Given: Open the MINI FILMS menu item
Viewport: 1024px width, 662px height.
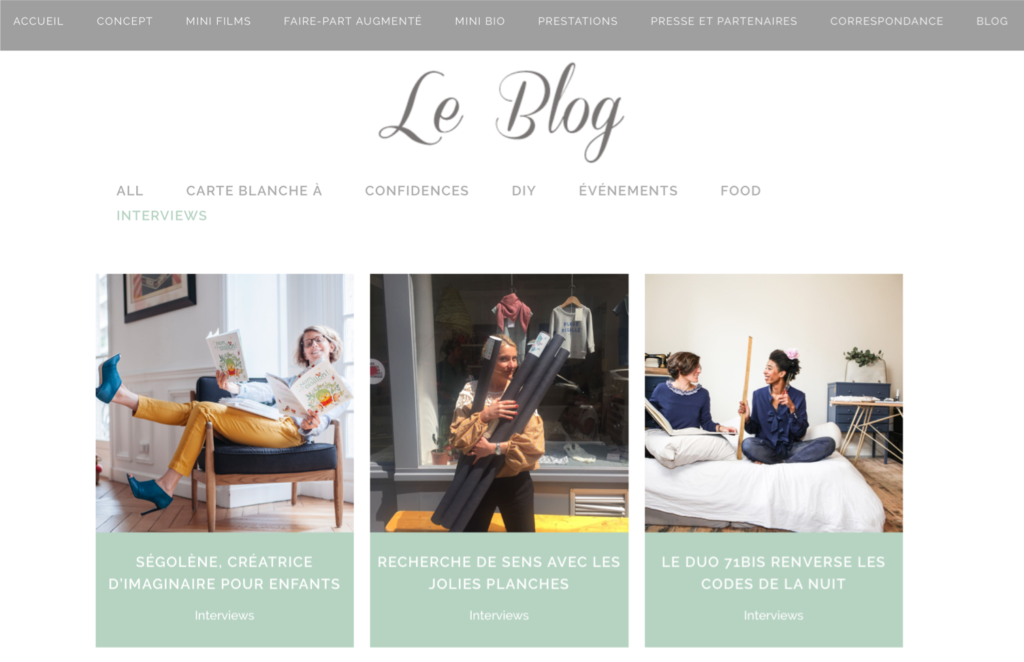Looking at the screenshot, I should [x=218, y=21].
